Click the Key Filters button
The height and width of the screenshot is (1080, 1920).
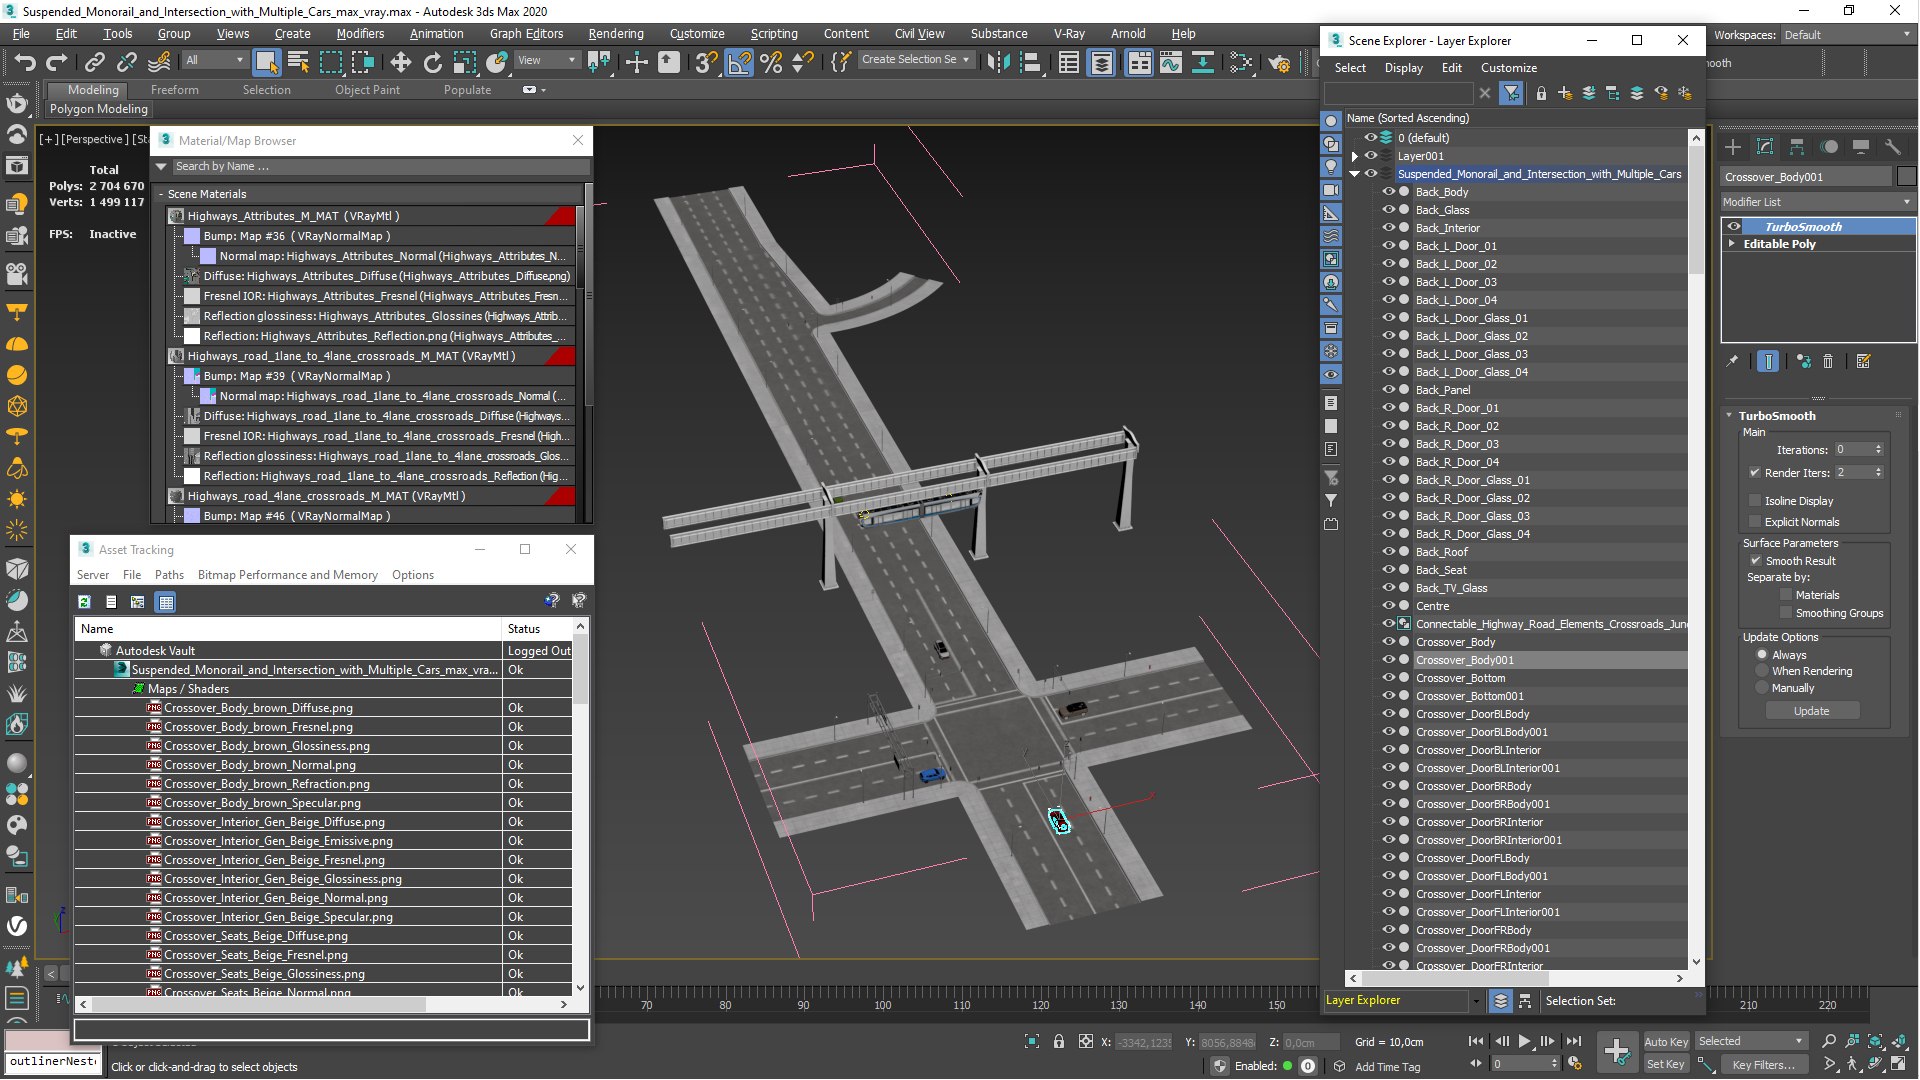pyautogui.click(x=1764, y=1065)
